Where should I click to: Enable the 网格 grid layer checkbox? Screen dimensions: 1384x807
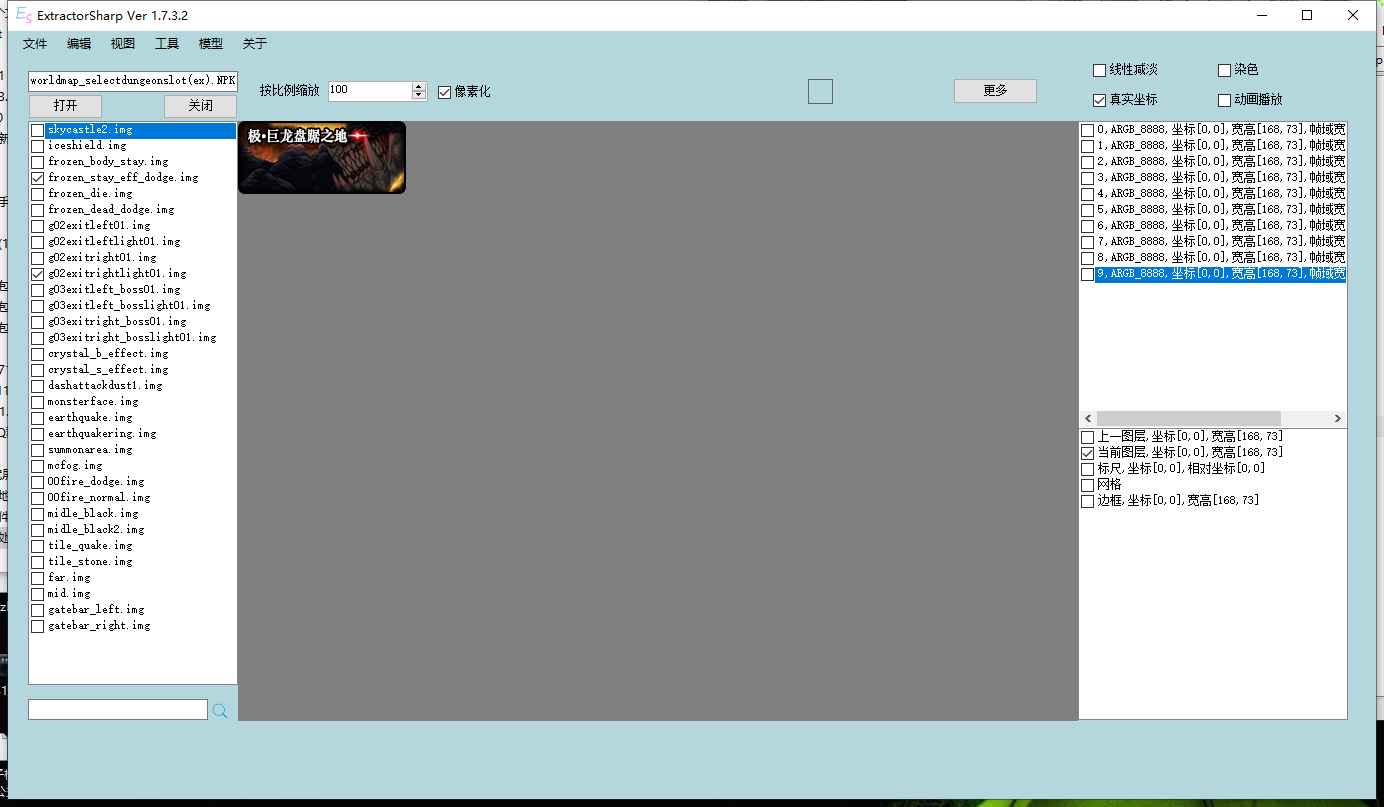[x=1088, y=485]
